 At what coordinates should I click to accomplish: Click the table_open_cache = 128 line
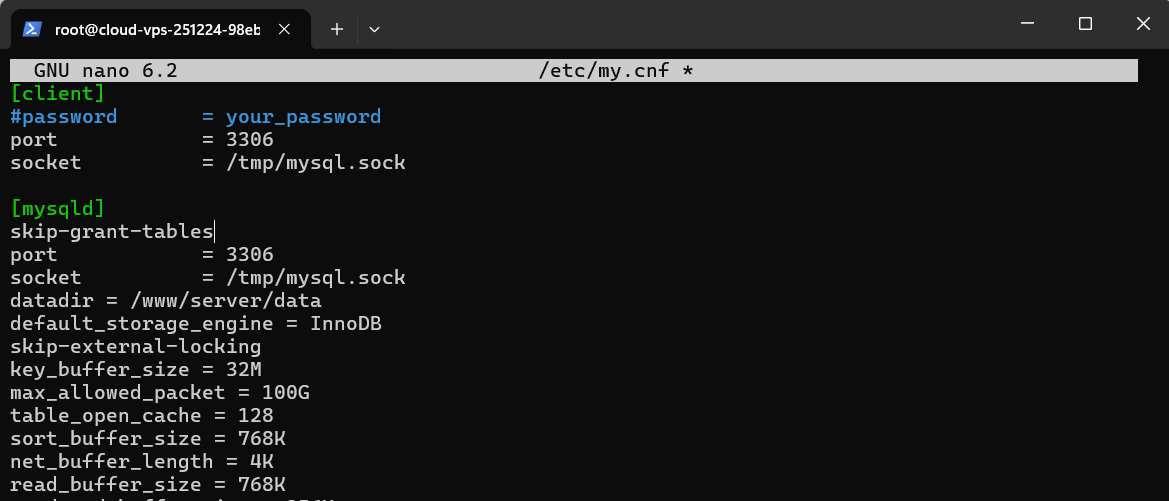(x=141, y=416)
